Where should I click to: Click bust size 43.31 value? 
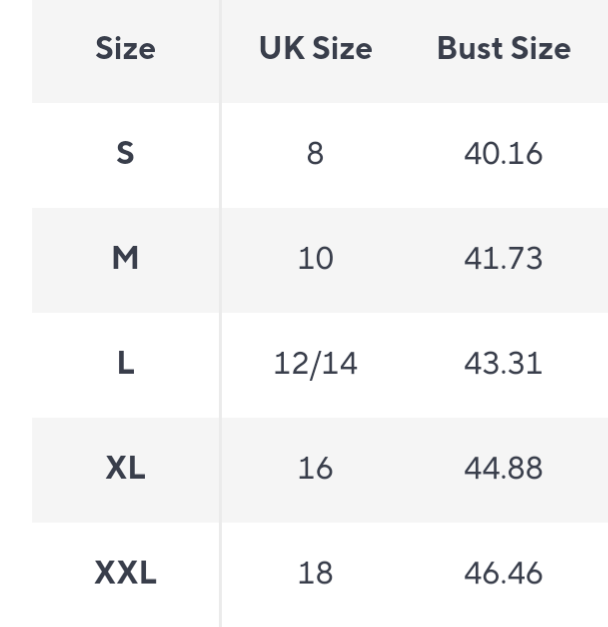point(504,364)
